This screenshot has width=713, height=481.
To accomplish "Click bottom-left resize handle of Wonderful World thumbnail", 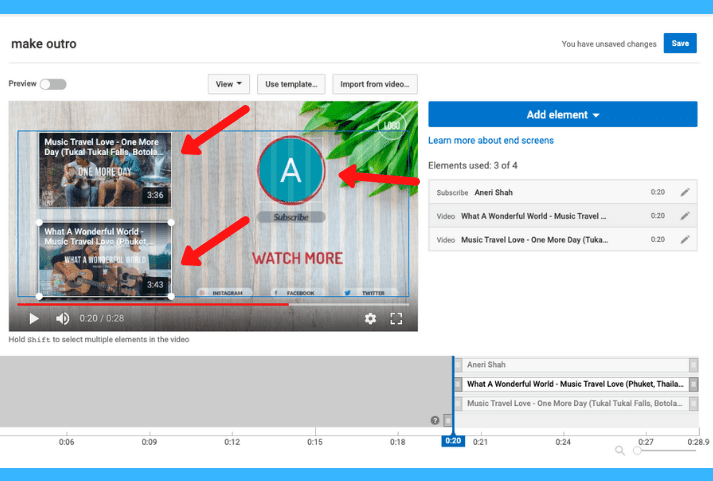I will (39, 296).
